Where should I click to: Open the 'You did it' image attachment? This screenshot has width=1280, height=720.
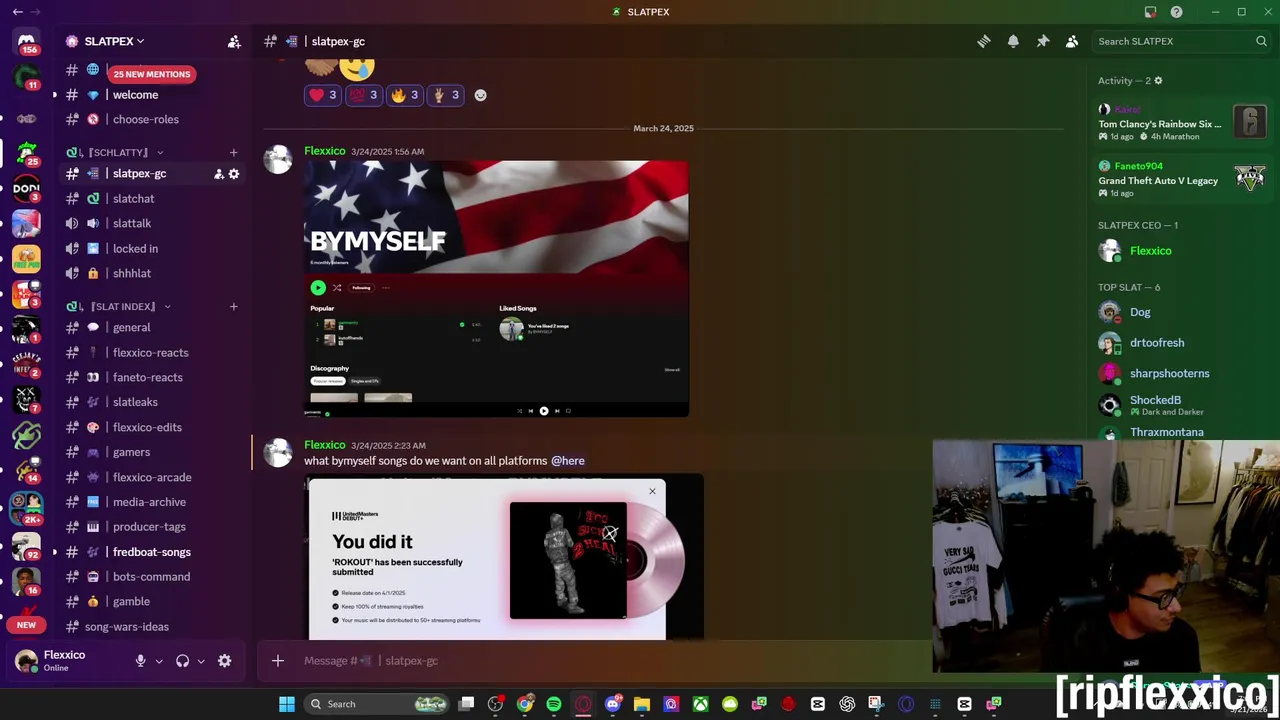point(504,556)
